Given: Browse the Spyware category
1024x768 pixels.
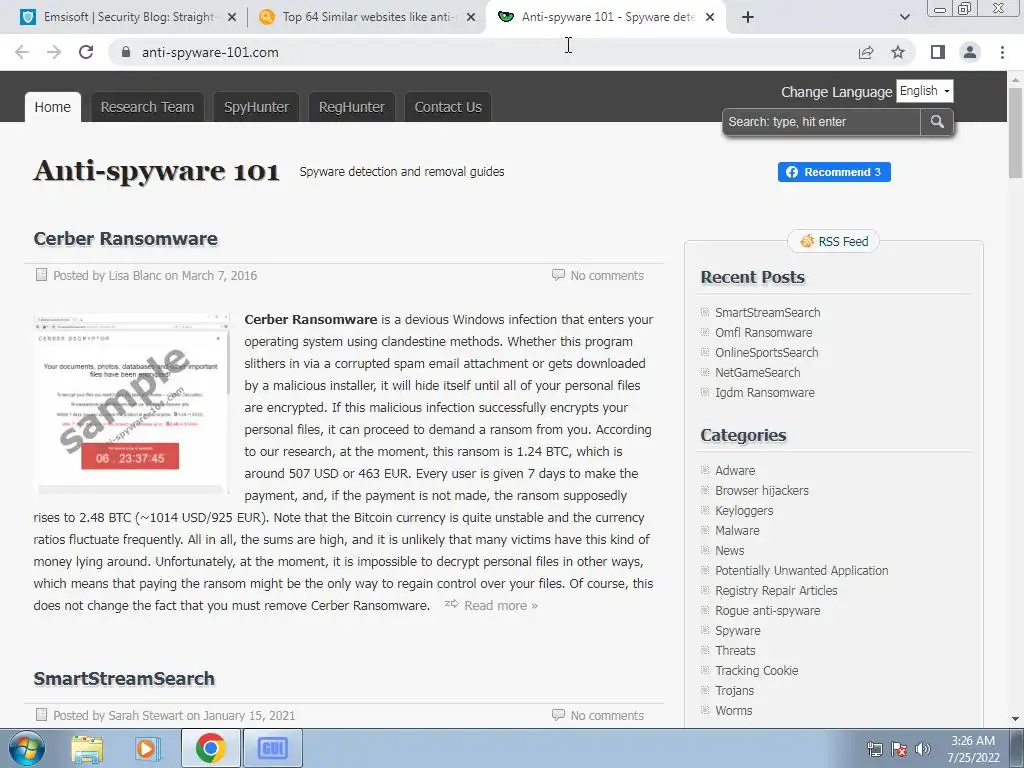Looking at the screenshot, I should pyautogui.click(x=737, y=631).
